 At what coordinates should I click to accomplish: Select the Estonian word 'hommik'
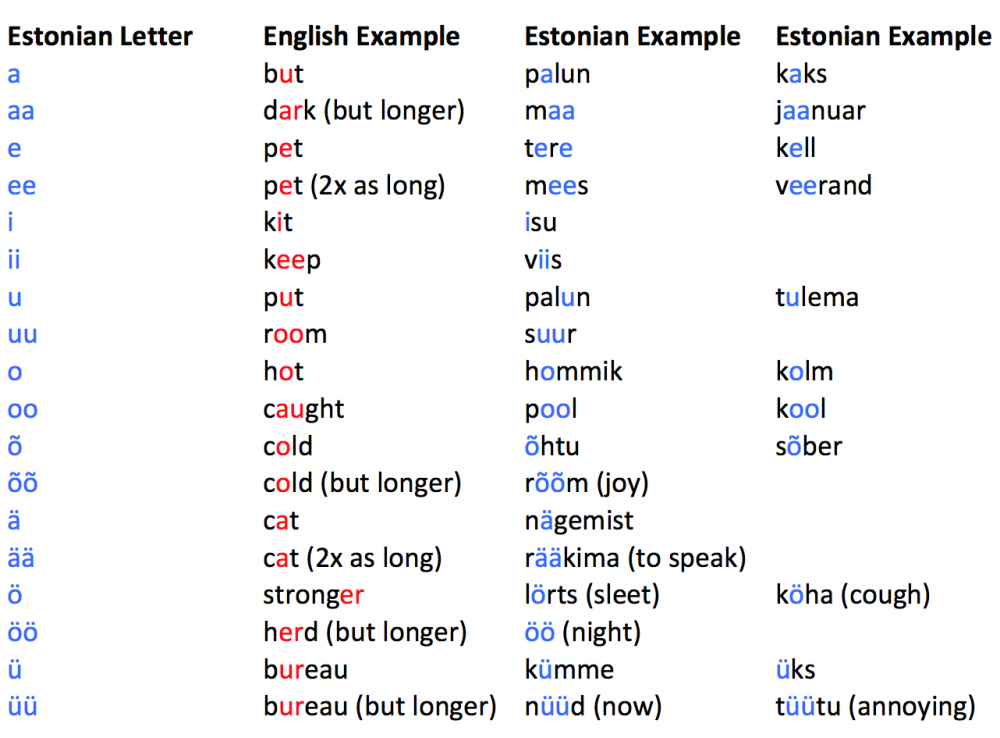pos(573,372)
